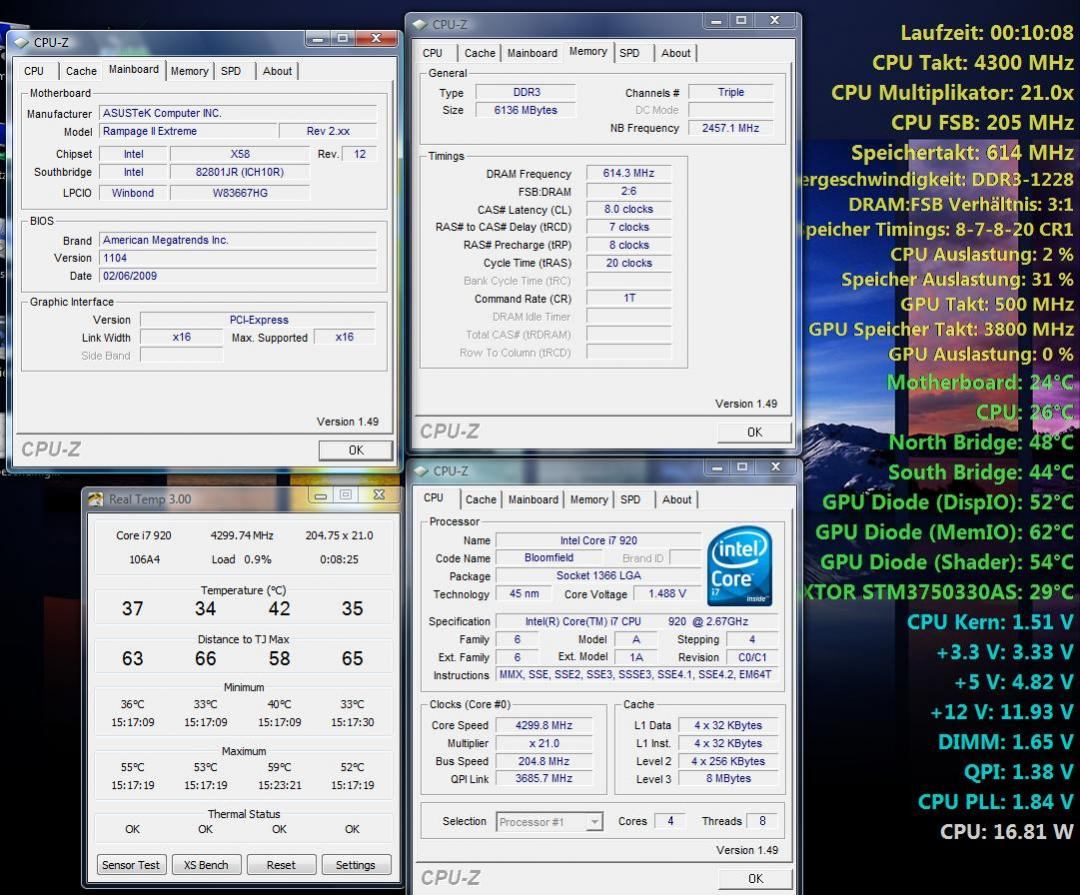Image resolution: width=1080 pixels, height=895 pixels.
Task: Click the Cycle Time tRAS value 20 clocks
Action: pos(629,263)
